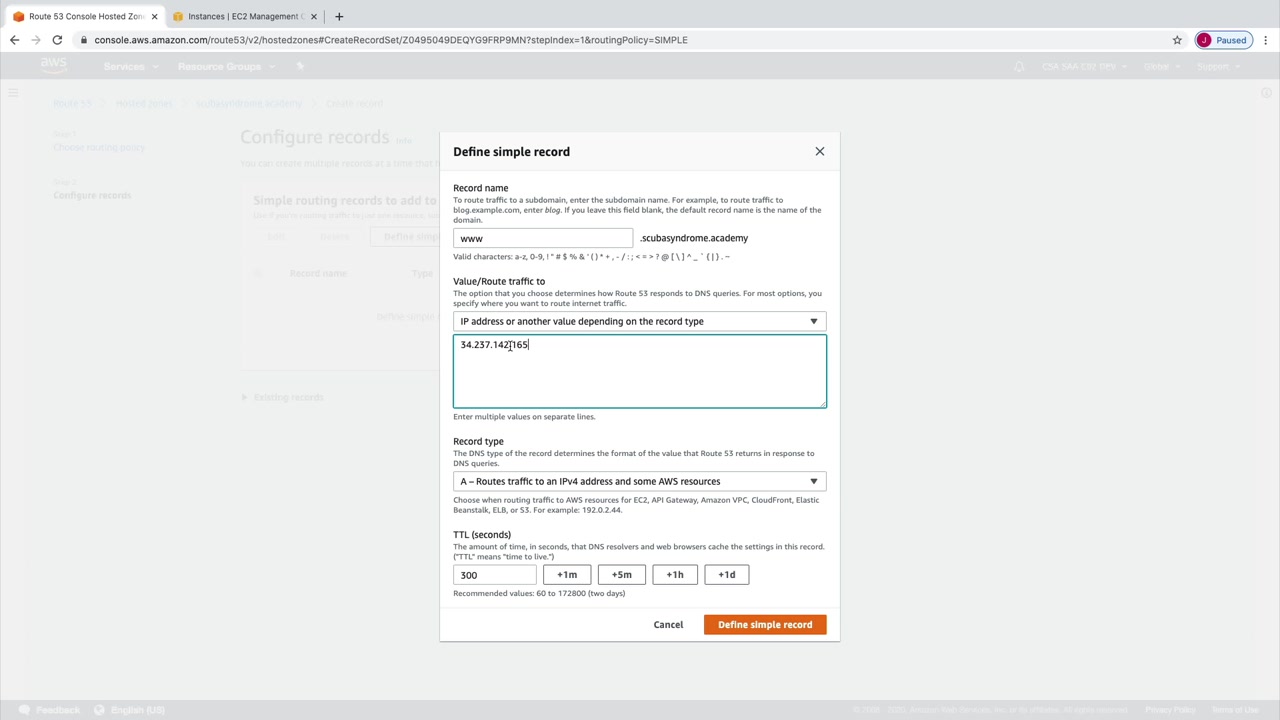Viewport: 1280px width, 720px height.
Task: Click the 'Enter multiple values on separate lines' hint
Action: coord(524,417)
